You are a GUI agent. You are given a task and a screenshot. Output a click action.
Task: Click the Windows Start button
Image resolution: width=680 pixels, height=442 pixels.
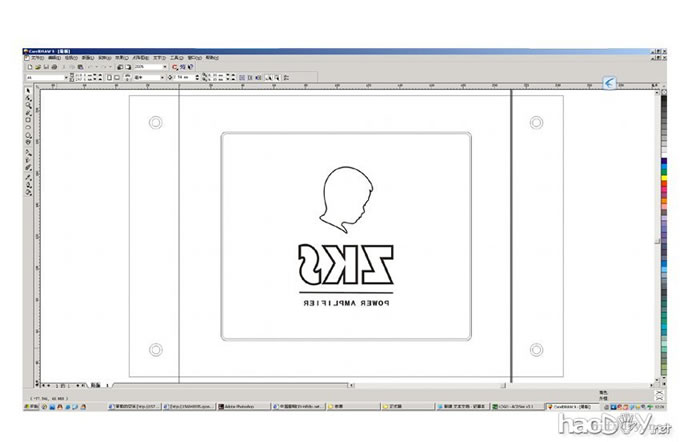pos(29,407)
